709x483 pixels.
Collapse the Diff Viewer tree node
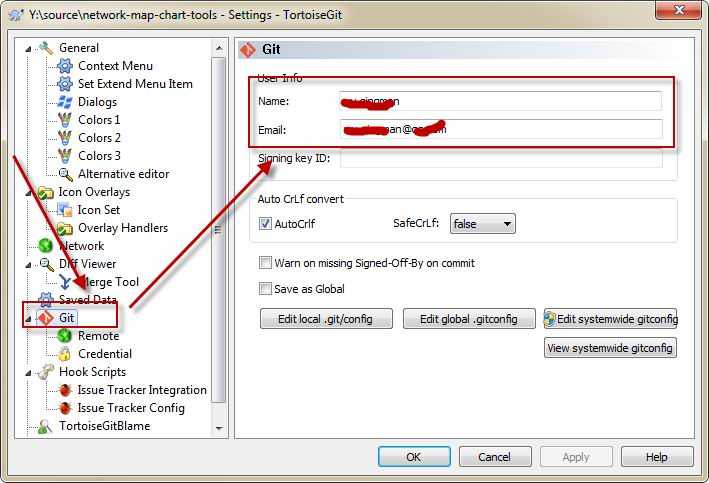coord(28,265)
